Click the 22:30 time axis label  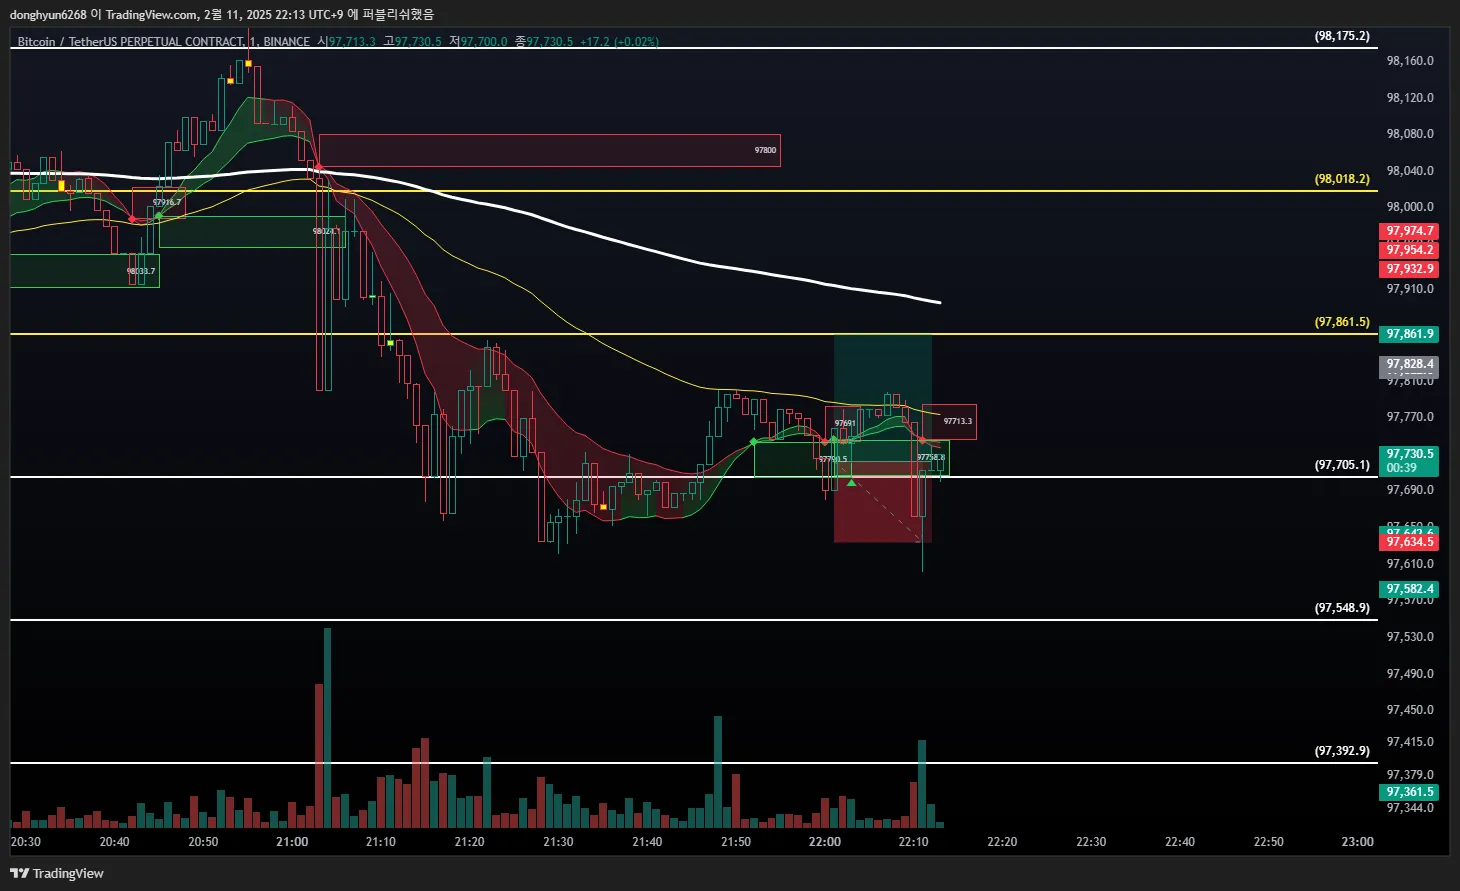pos(1091,842)
